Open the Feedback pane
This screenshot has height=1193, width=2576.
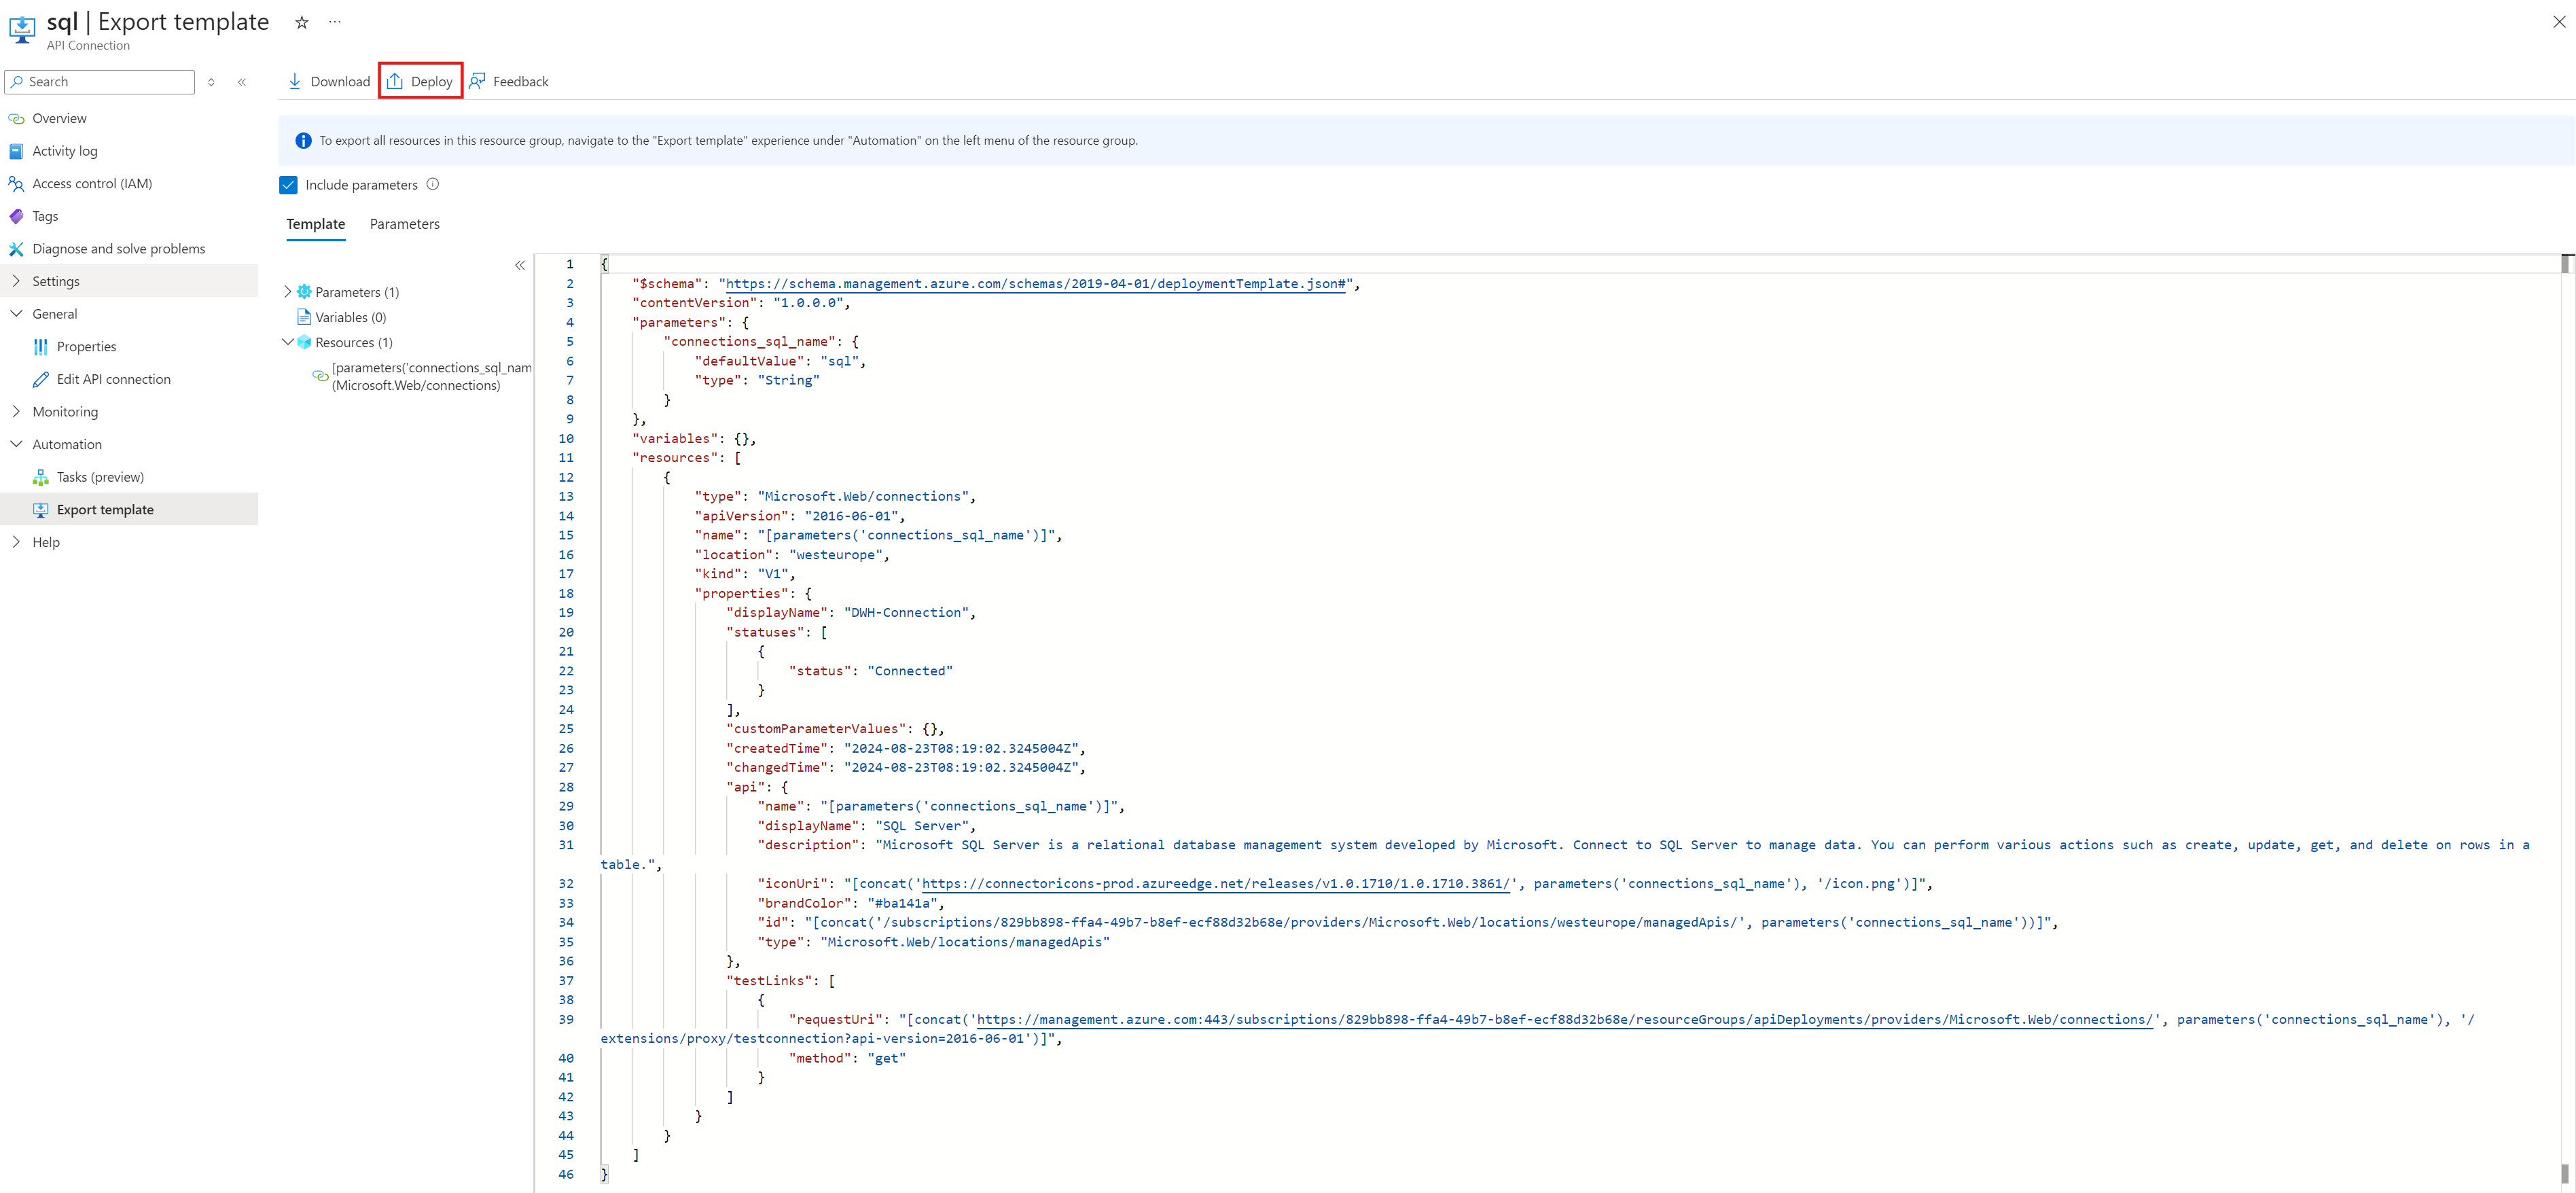point(509,81)
